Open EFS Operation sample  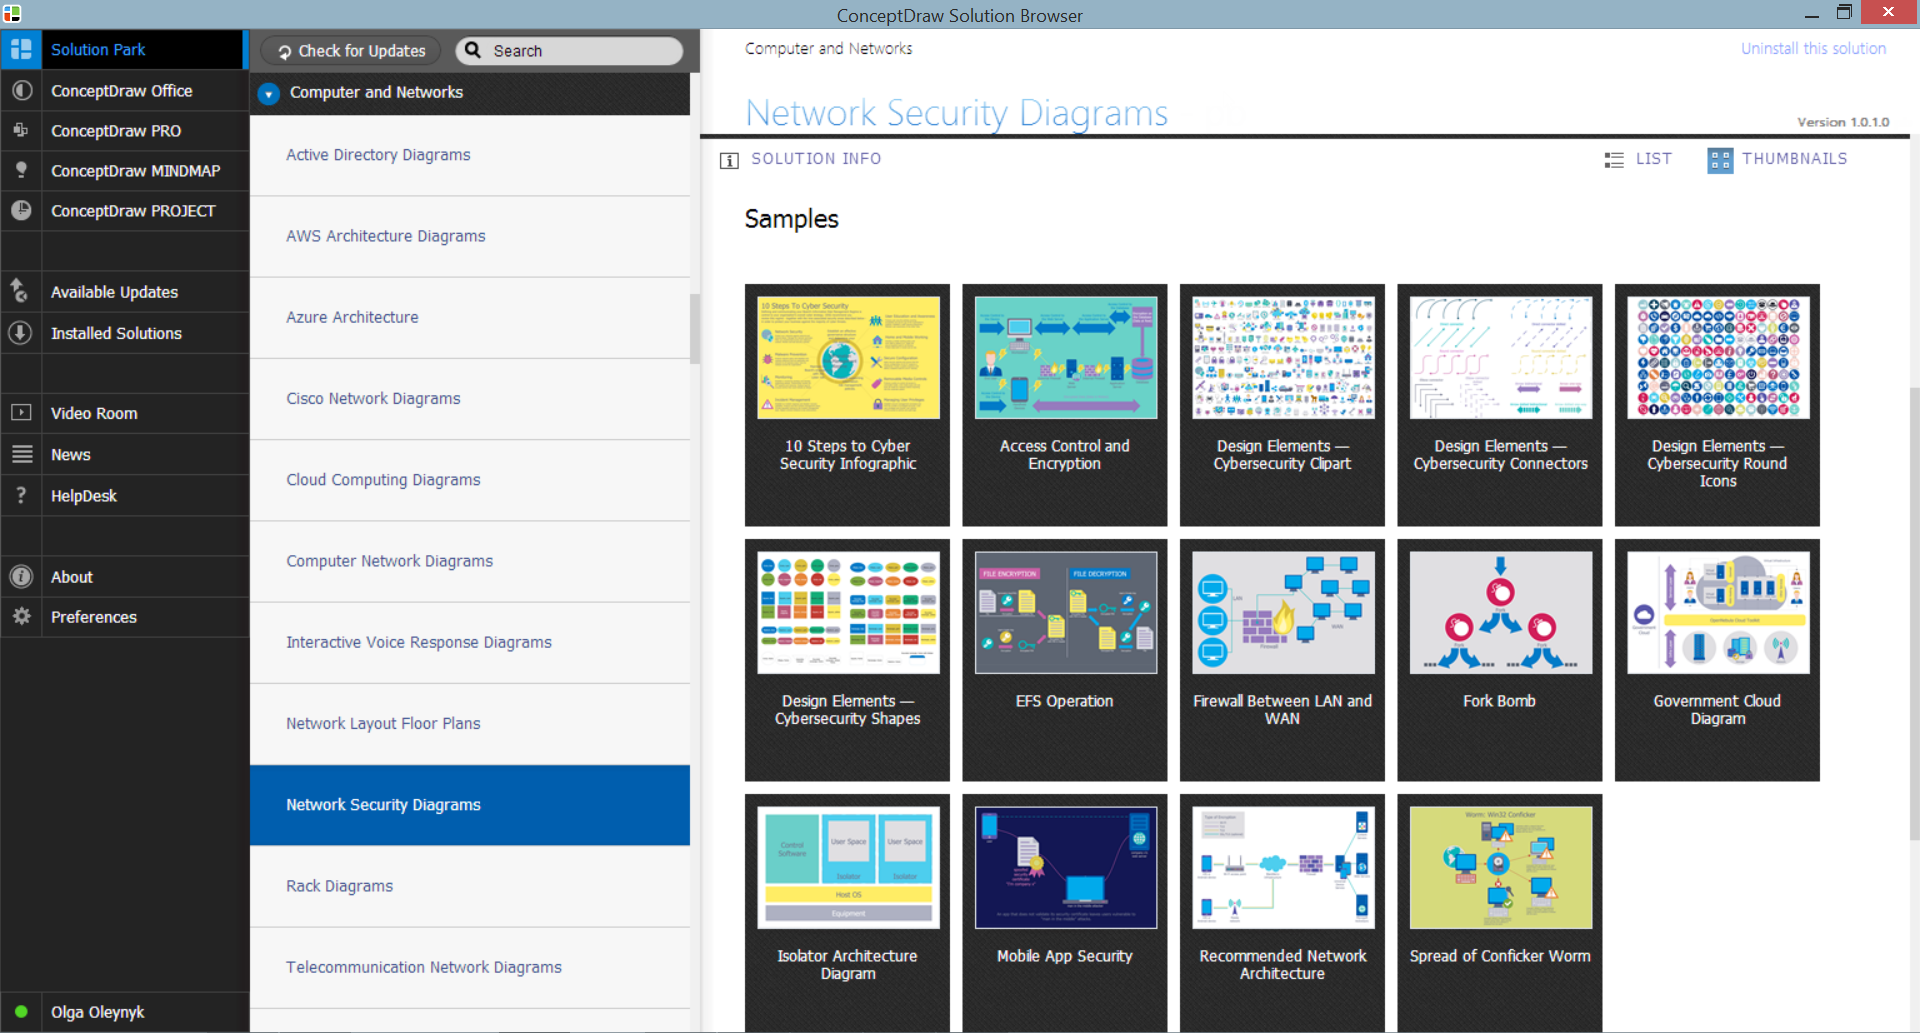point(1064,660)
